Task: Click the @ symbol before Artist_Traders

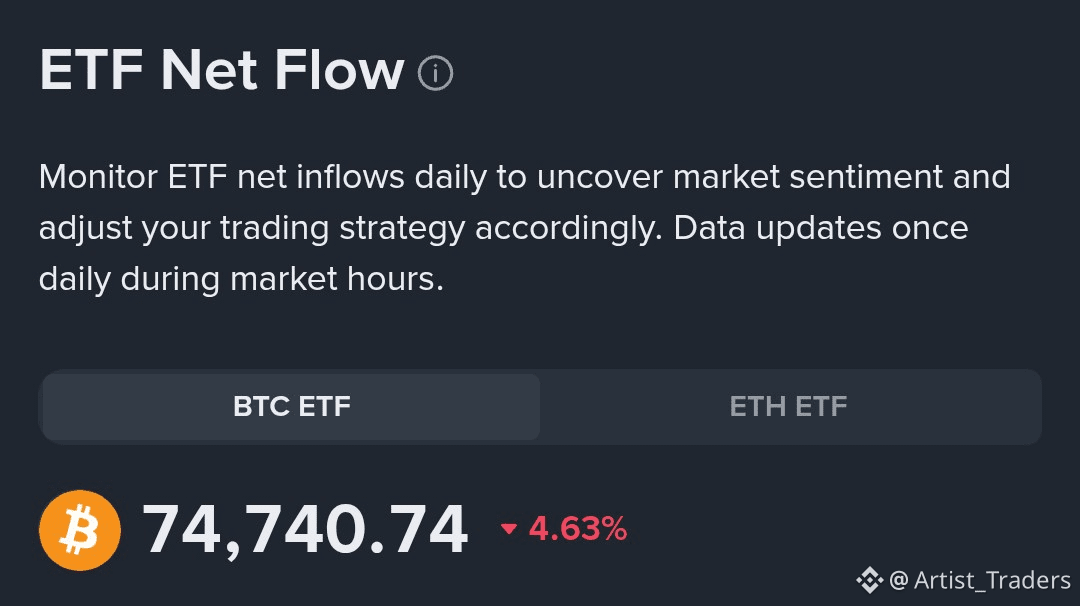Action: (898, 580)
